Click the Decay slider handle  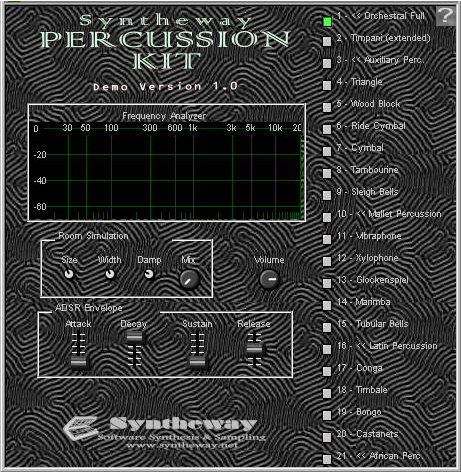[134, 338]
